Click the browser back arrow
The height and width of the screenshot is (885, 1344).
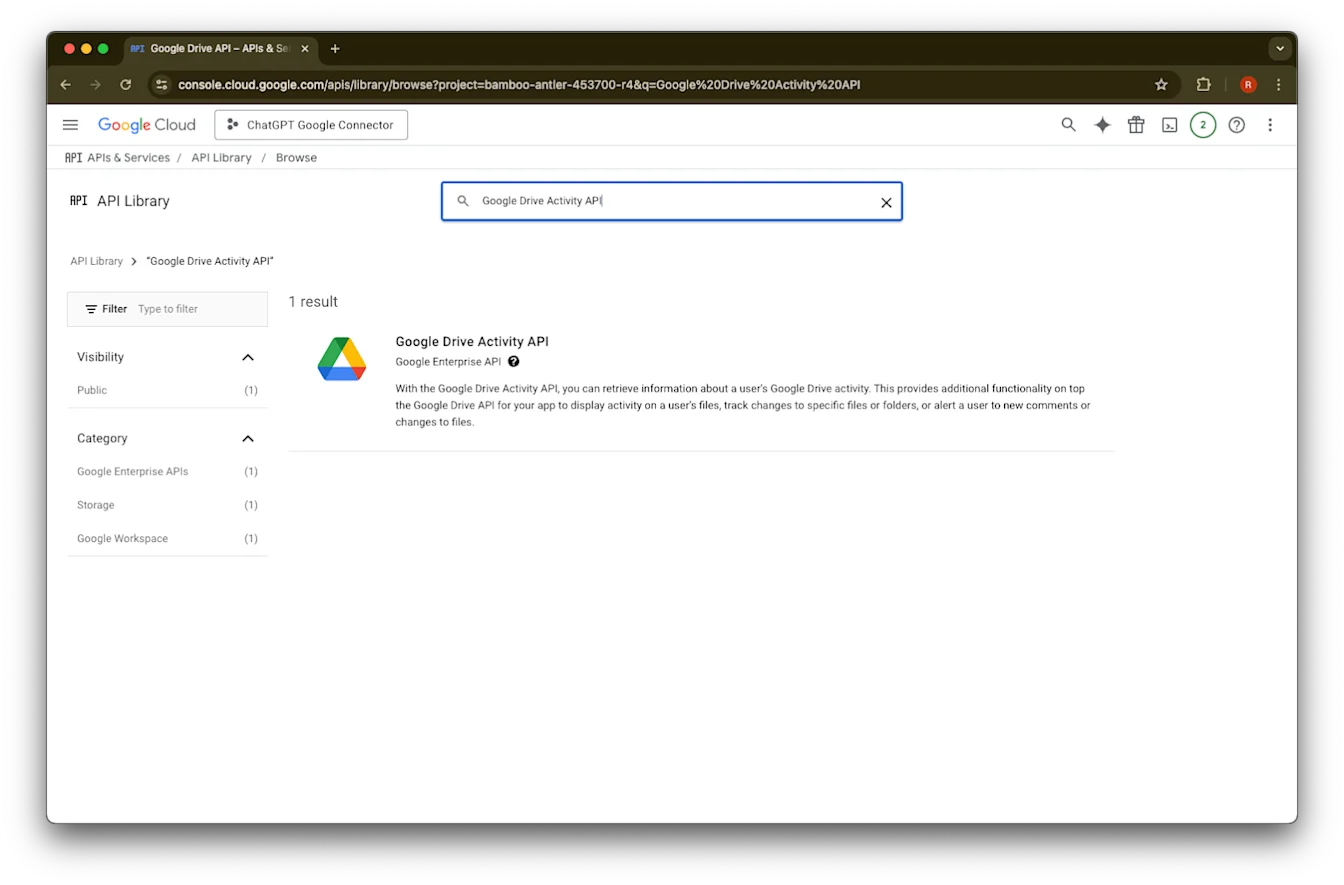pyautogui.click(x=66, y=85)
